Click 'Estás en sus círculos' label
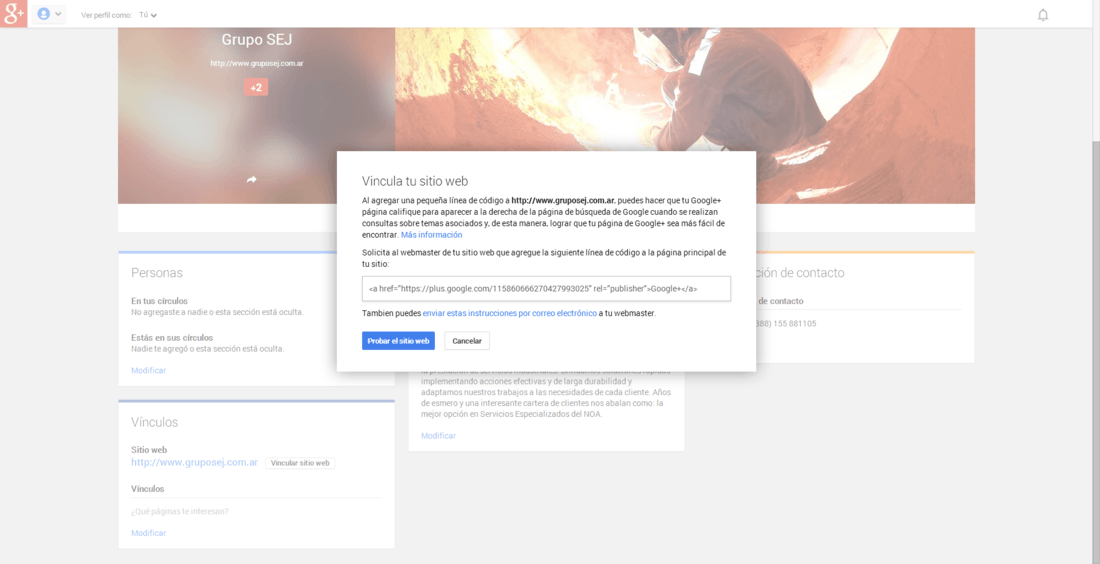This screenshot has height=564, width=1100. tap(172, 337)
